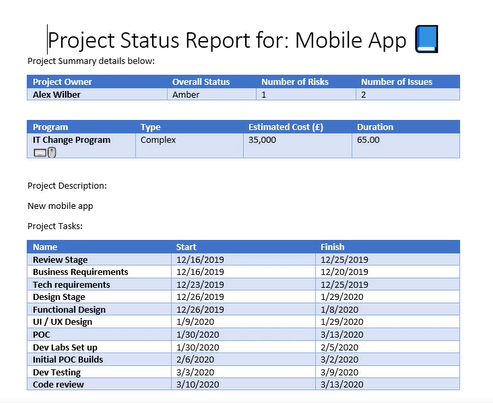
Task: Click the mouse icon under IT Change Program
Action: [x=52, y=153]
